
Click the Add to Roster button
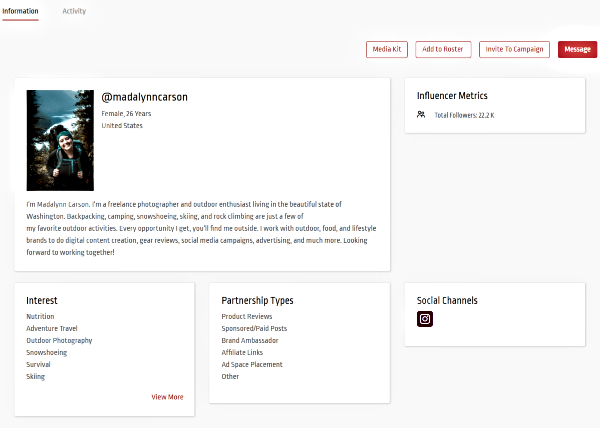443,49
